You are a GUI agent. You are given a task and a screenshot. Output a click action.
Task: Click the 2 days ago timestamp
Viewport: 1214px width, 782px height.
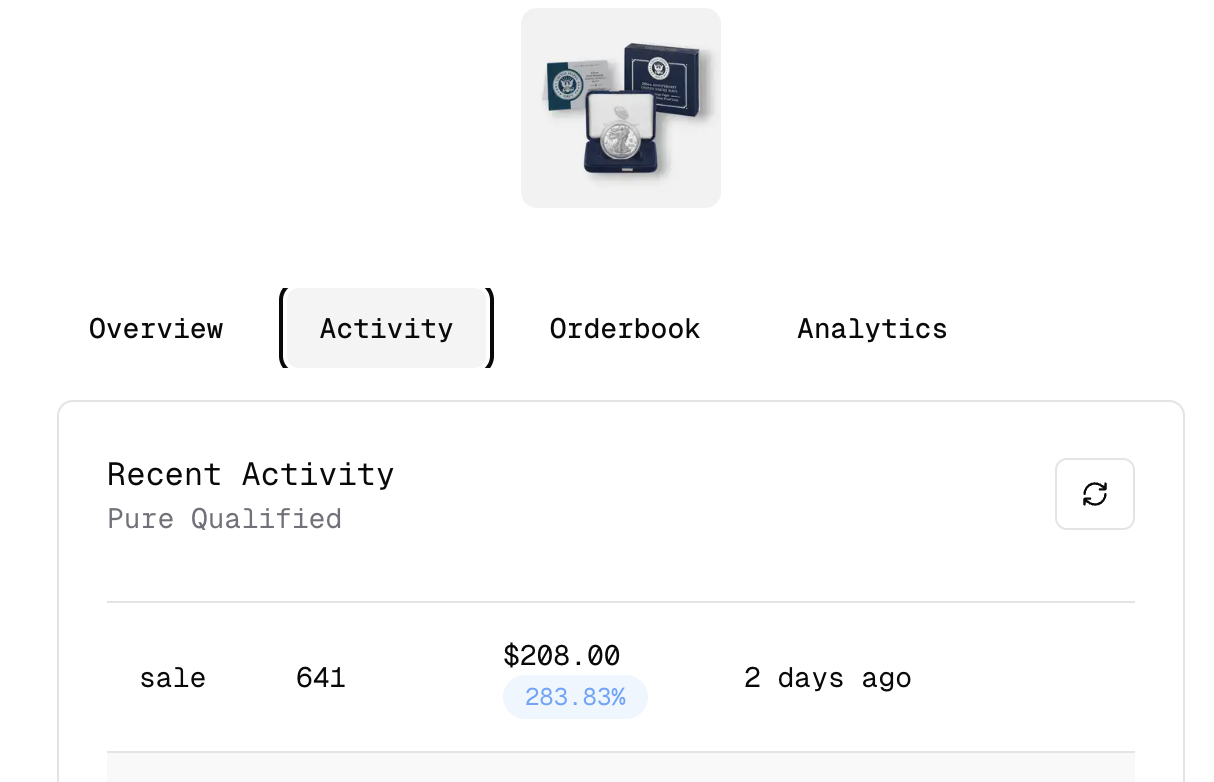(x=828, y=678)
